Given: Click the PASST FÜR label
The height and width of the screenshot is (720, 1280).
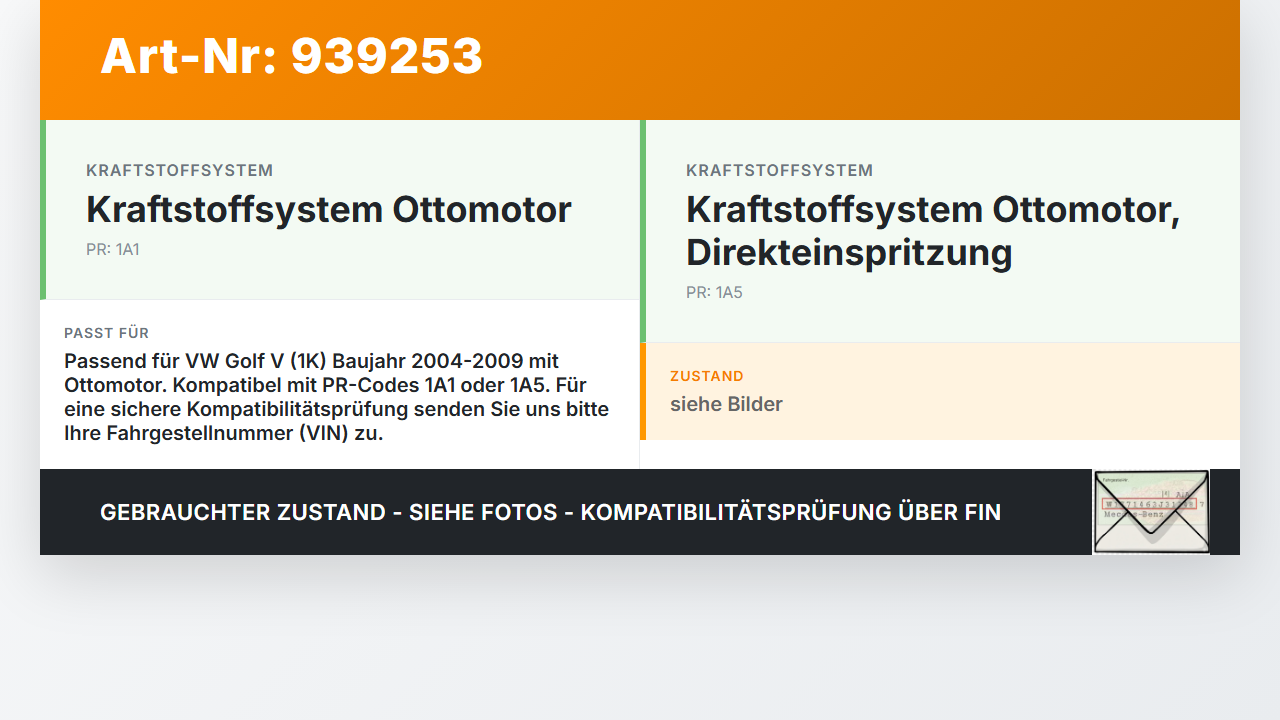Looking at the screenshot, I should tap(107, 333).
